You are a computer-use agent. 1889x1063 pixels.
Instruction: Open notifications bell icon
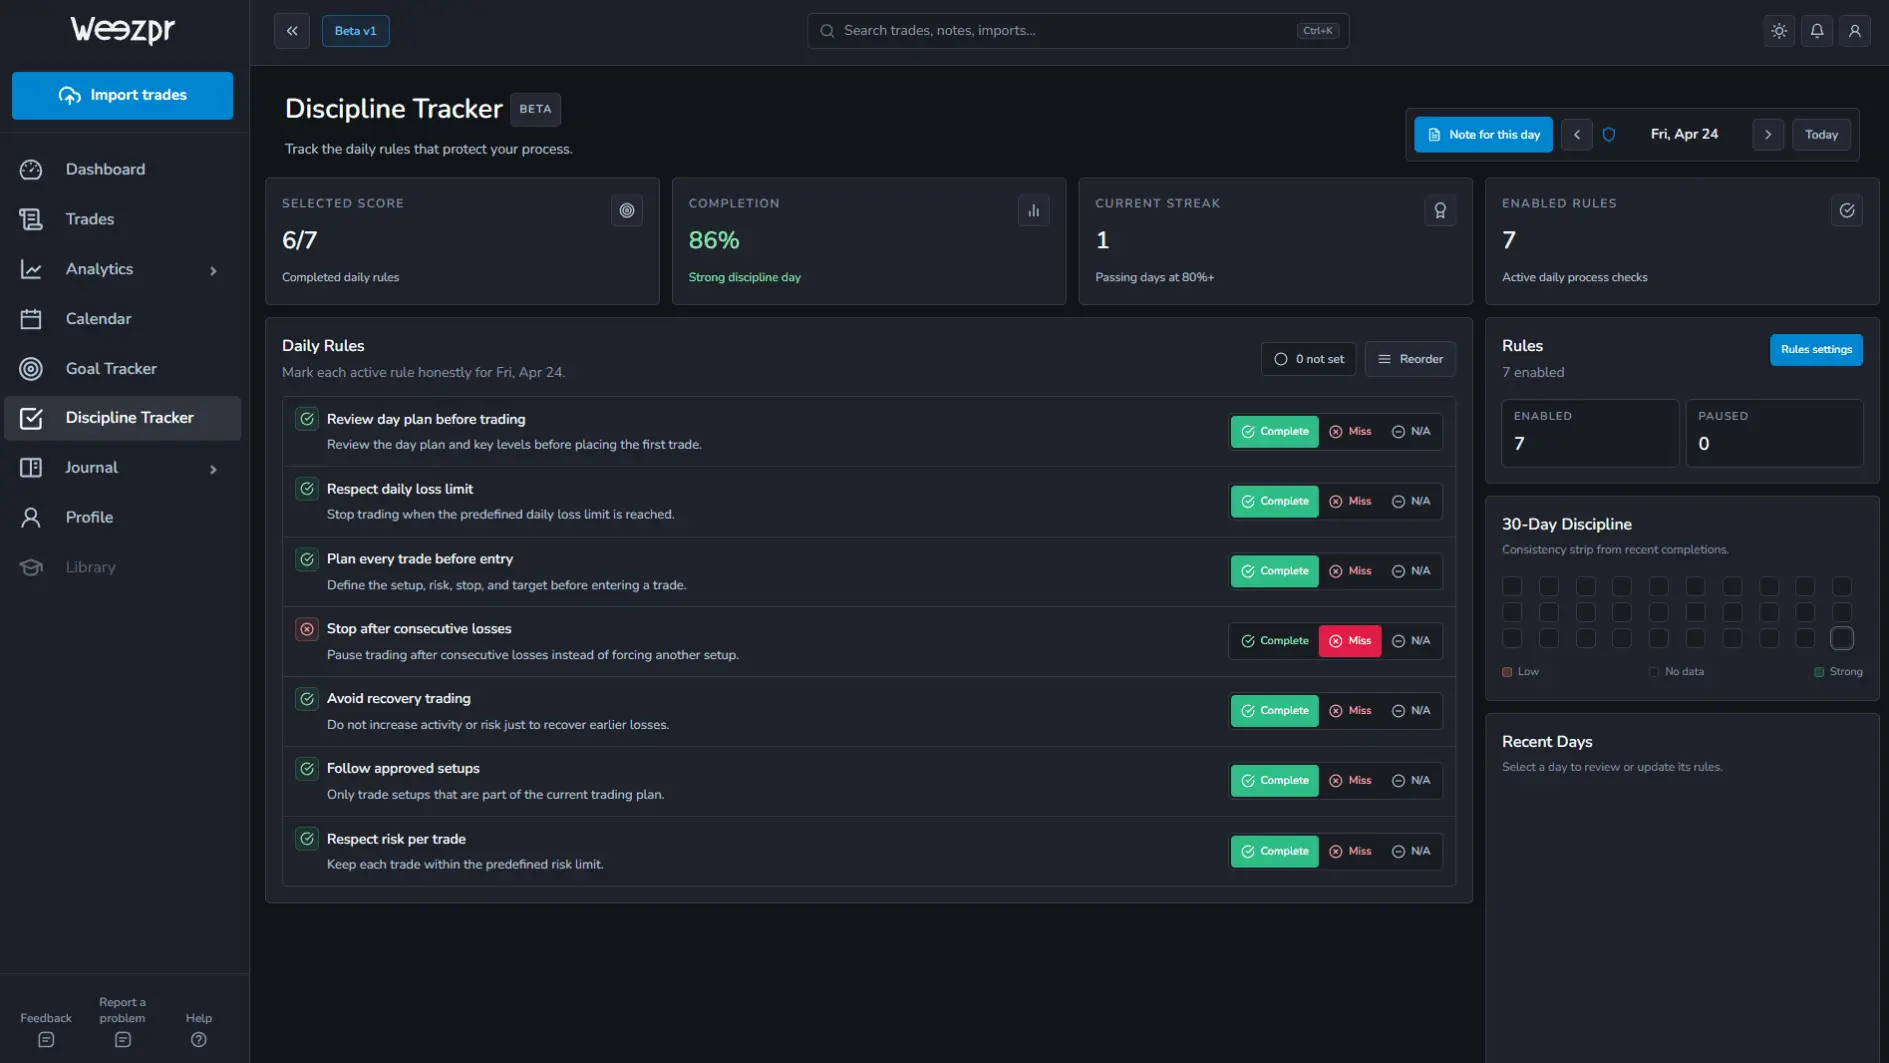(x=1817, y=31)
